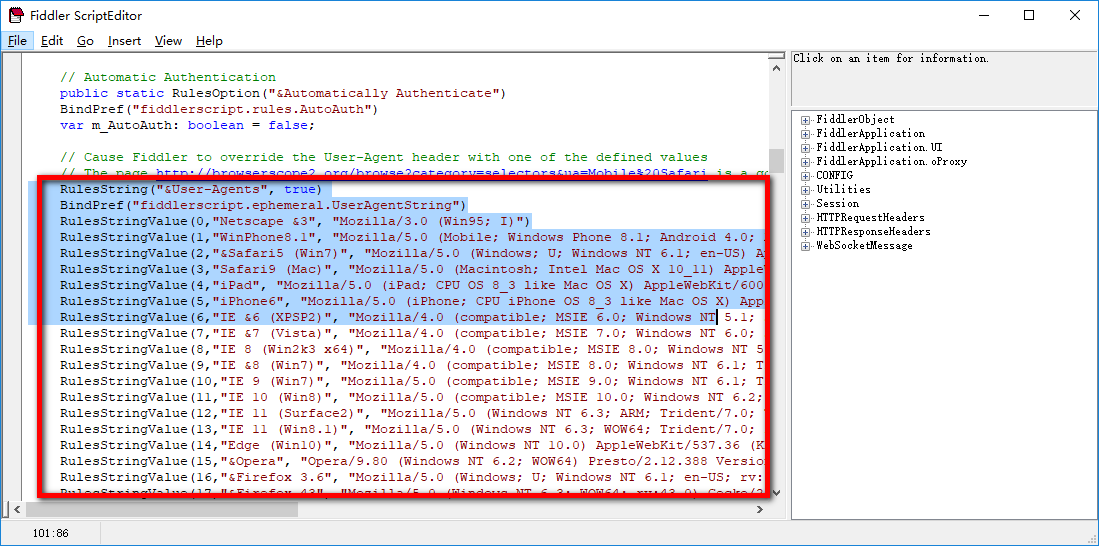Select HTTPRequestHeaders in the class tree
Viewport: 1099px width, 546px height.
pyautogui.click(x=870, y=218)
